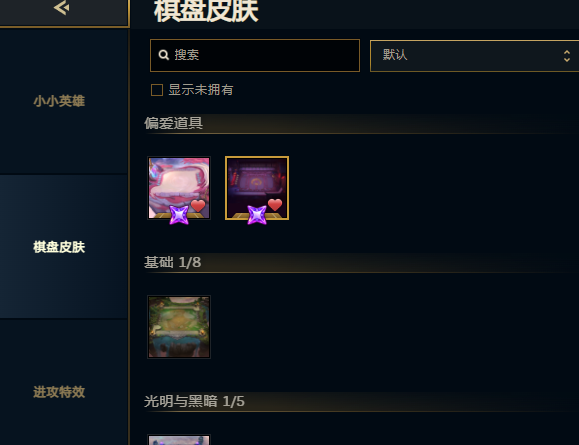The height and width of the screenshot is (445, 579).
Task: Click the 光明与黑暗 1/5 section header
Action: point(194,401)
